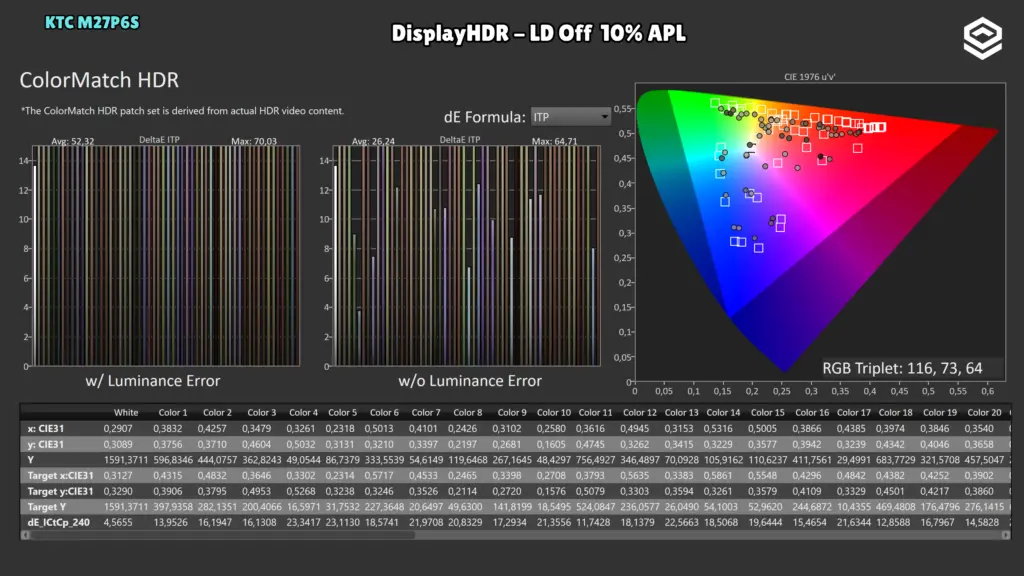Click the CIE 1976 u'v' chart title
The width and height of the screenshot is (1024, 576).
[810, 77]
